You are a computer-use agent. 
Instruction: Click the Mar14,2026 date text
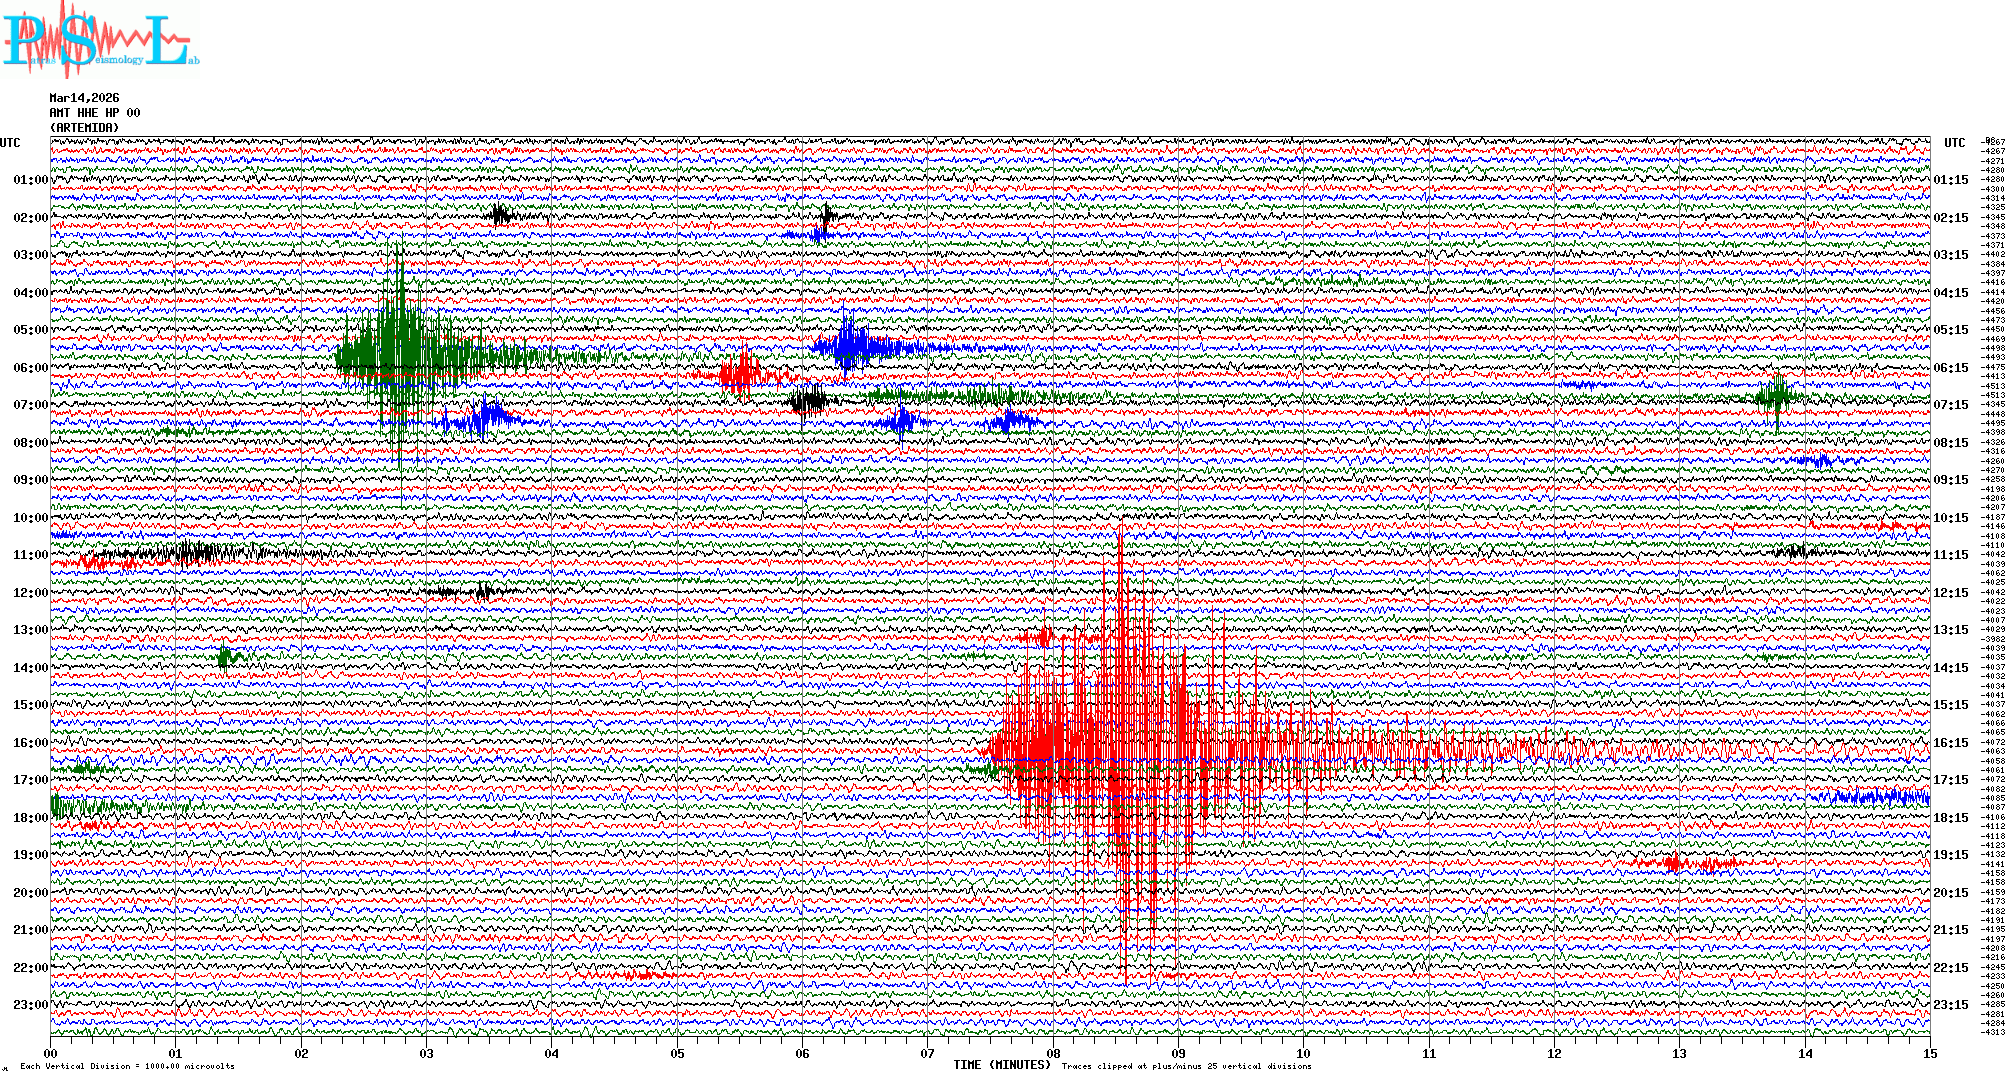point(84,98)
